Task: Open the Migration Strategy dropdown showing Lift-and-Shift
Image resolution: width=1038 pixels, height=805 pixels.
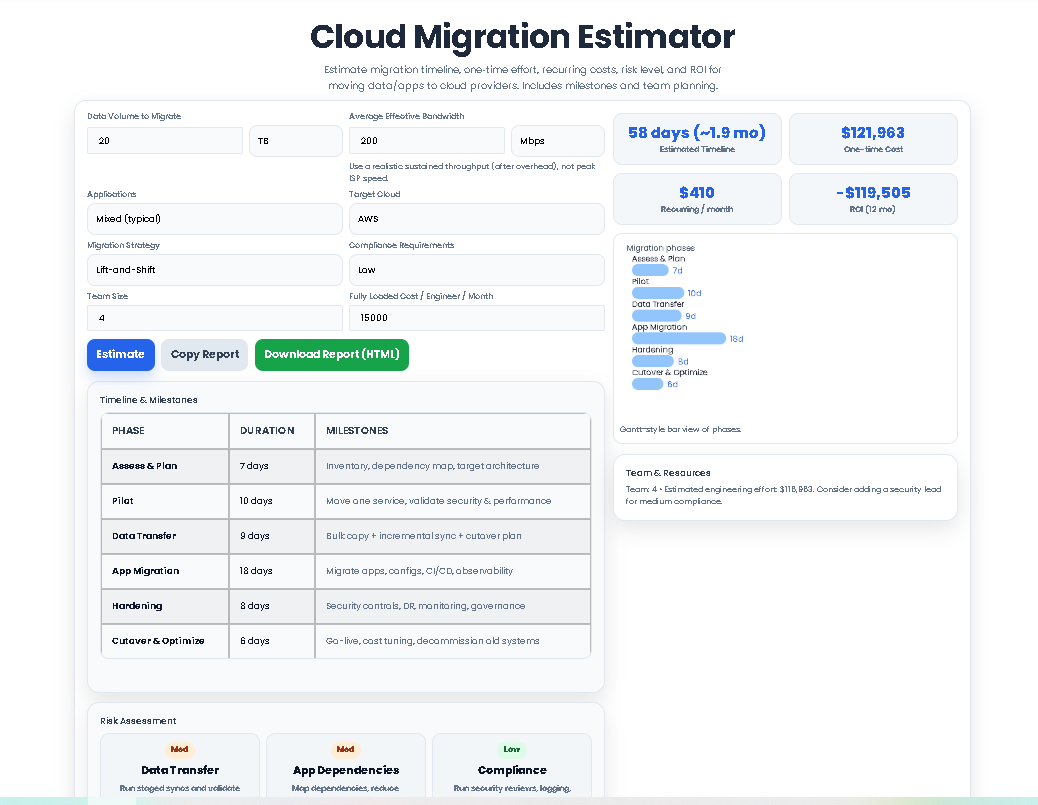Action: 214,269
